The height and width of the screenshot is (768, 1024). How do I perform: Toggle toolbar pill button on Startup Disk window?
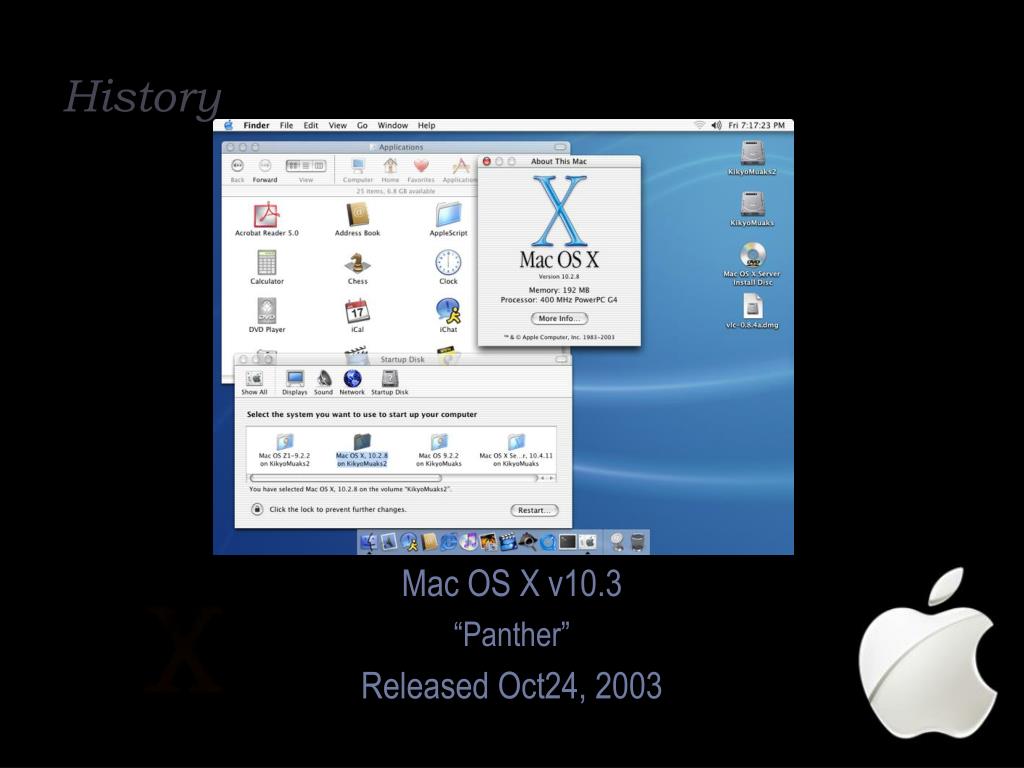click(562, 360)
